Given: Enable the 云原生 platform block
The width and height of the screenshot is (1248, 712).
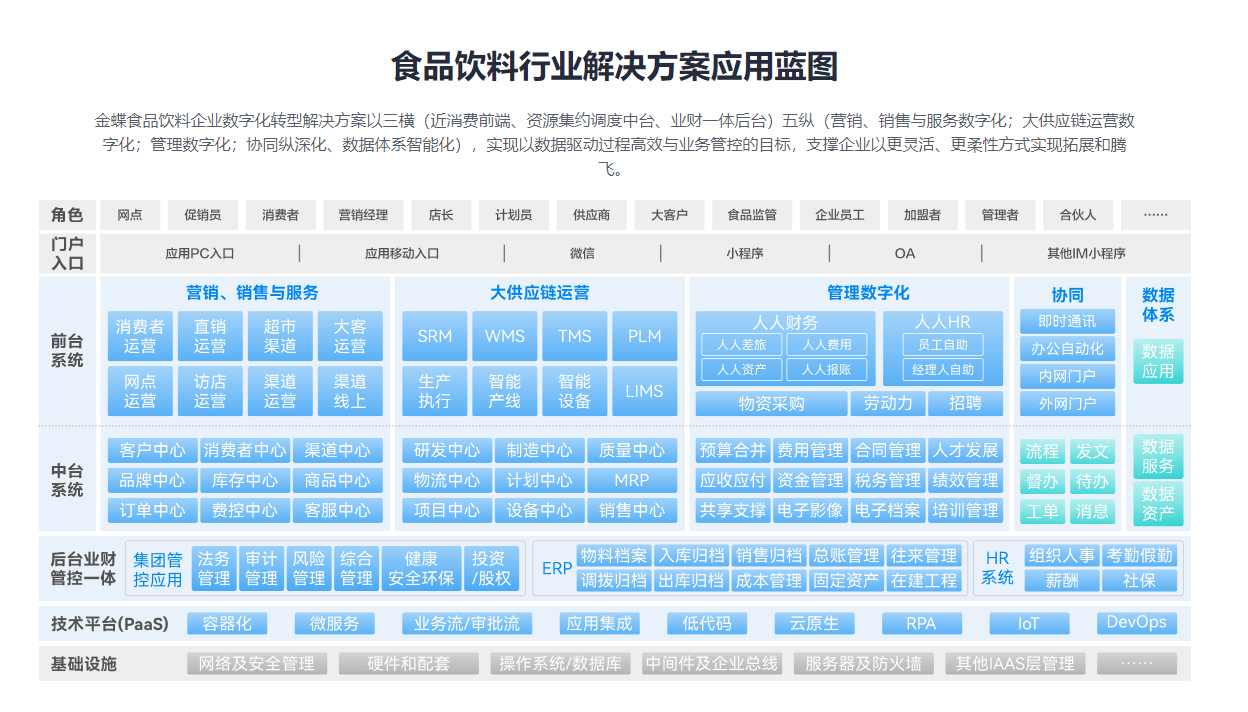Looking at the screenshot, I should (x=814, y=623).
